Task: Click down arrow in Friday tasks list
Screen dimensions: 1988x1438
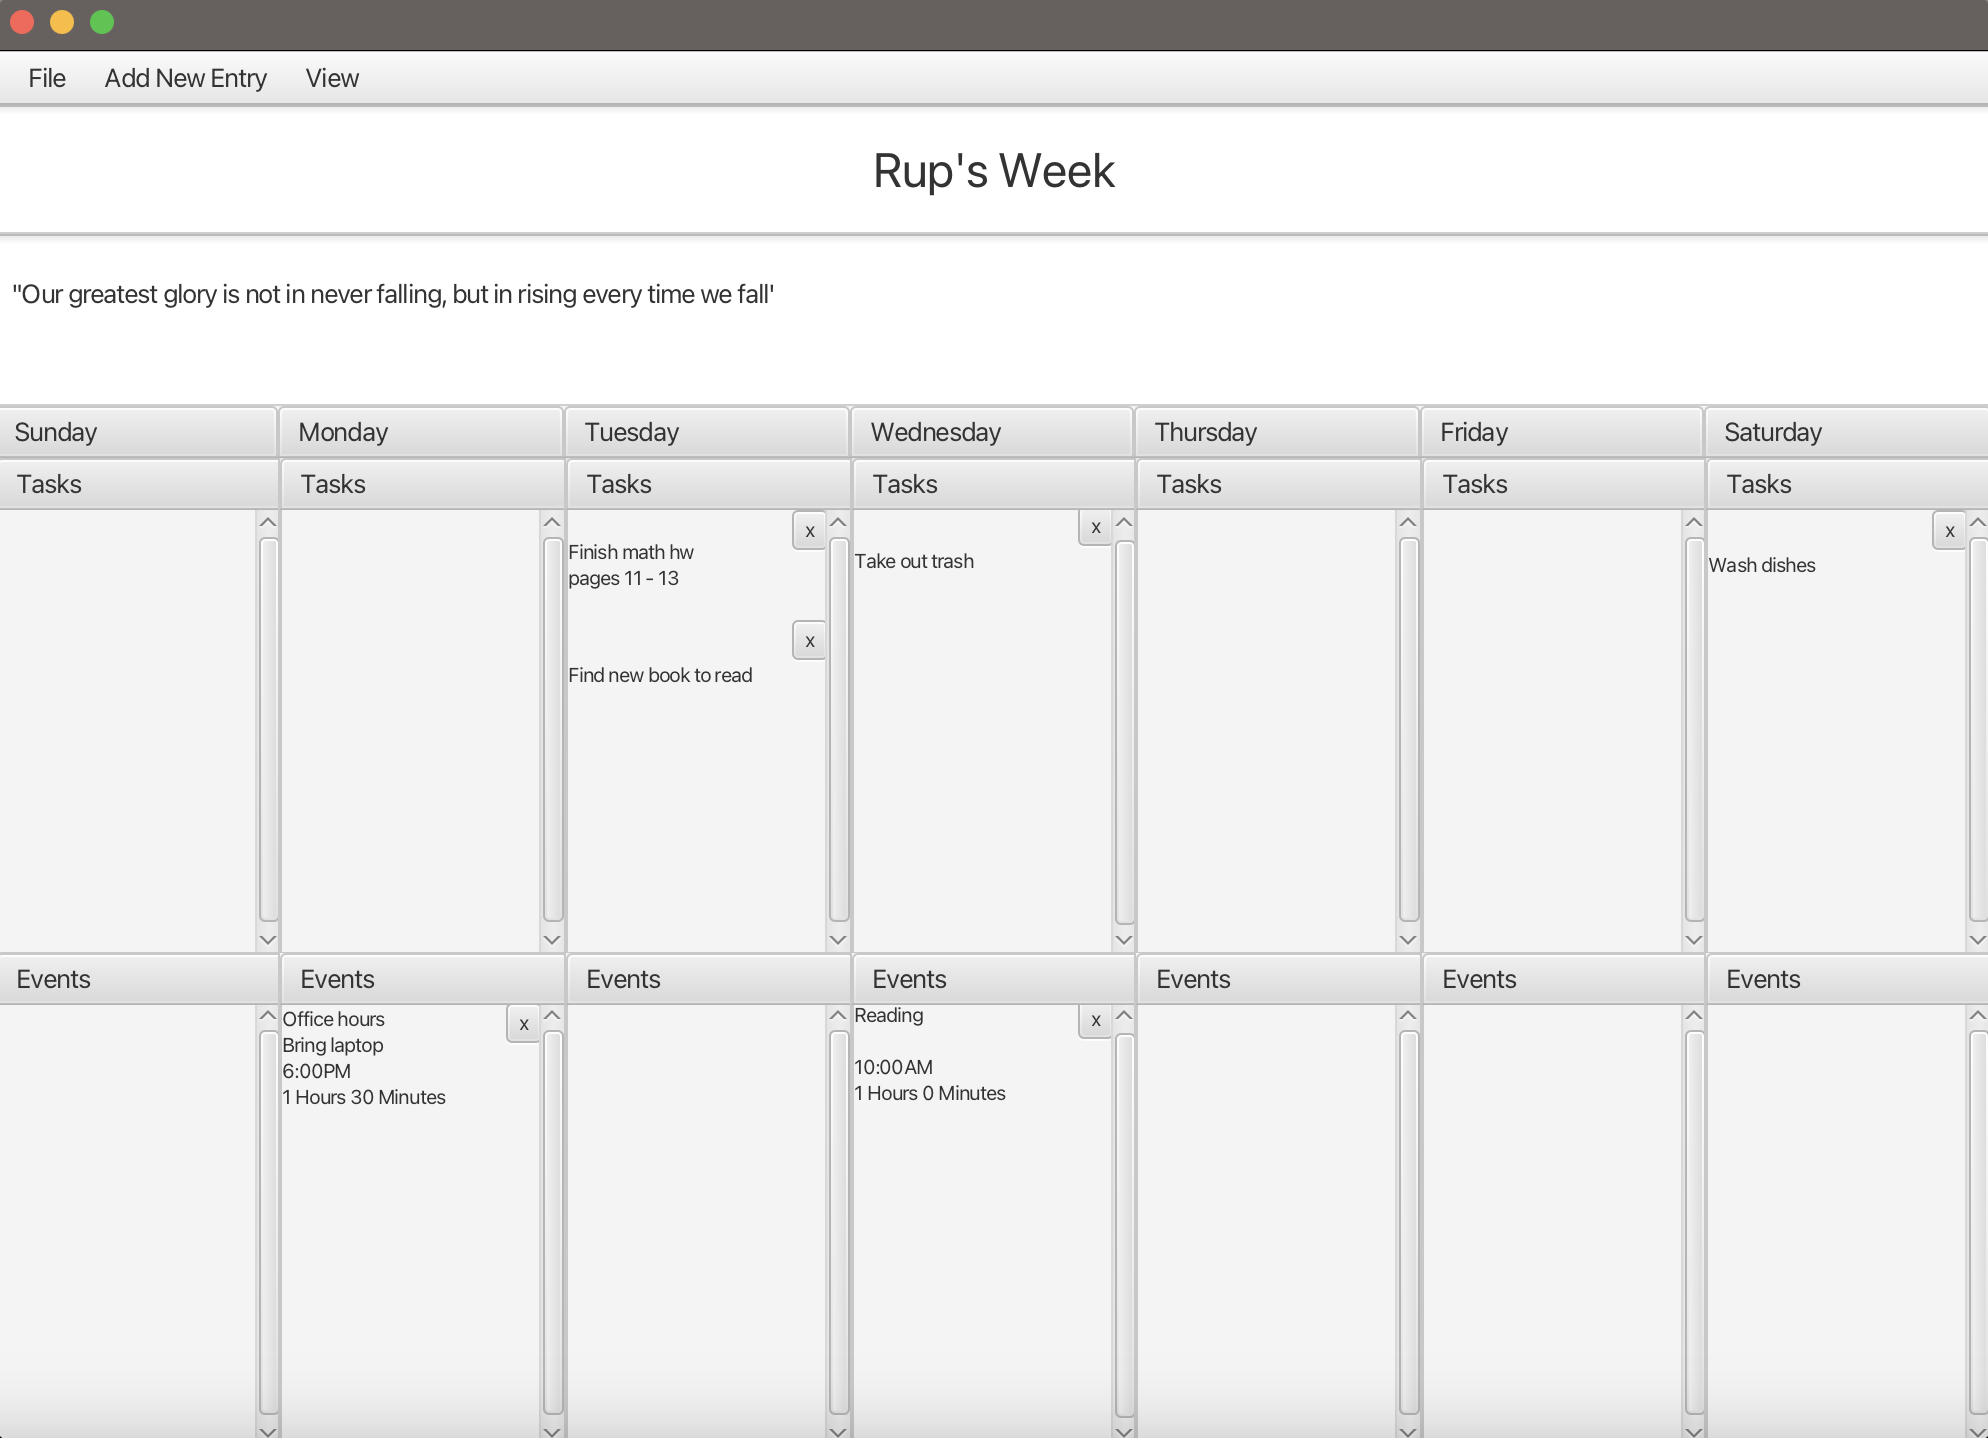Action: [1693, 940]
